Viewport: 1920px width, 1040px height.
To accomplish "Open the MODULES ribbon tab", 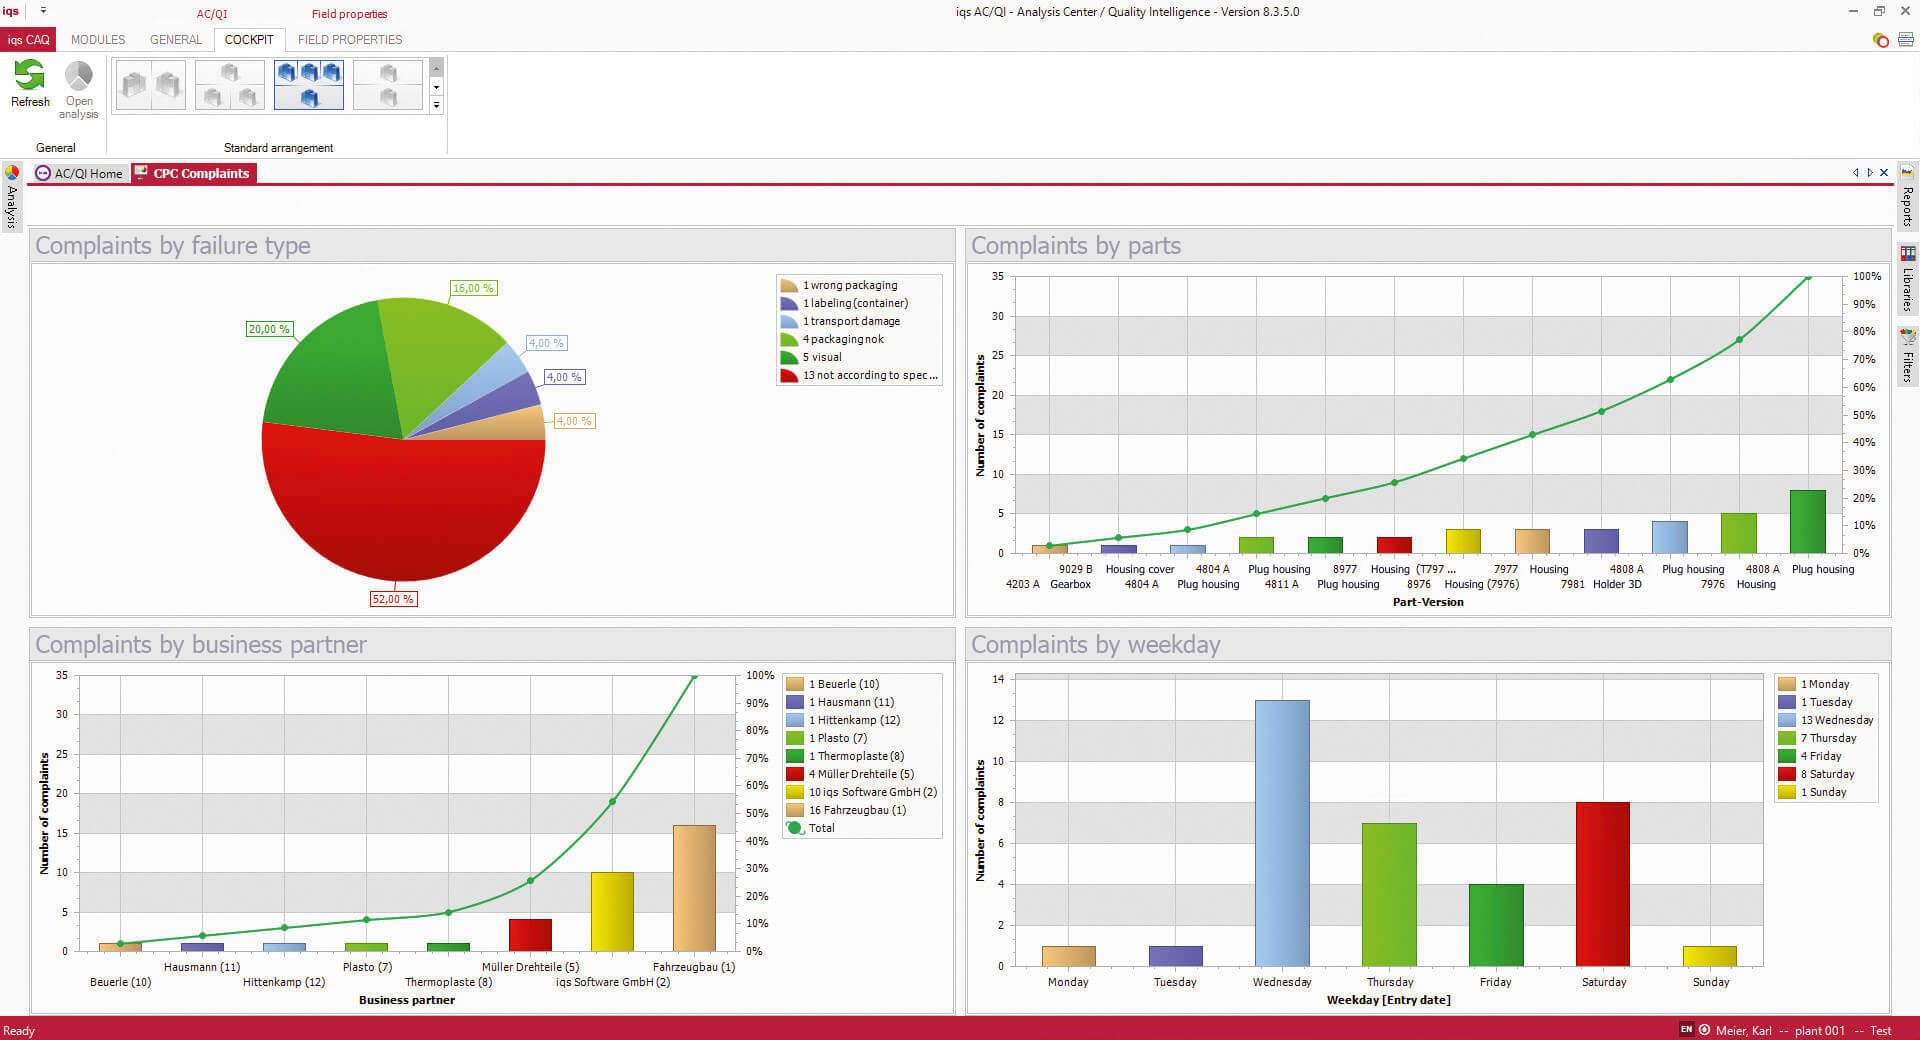I will pos(97,40).
